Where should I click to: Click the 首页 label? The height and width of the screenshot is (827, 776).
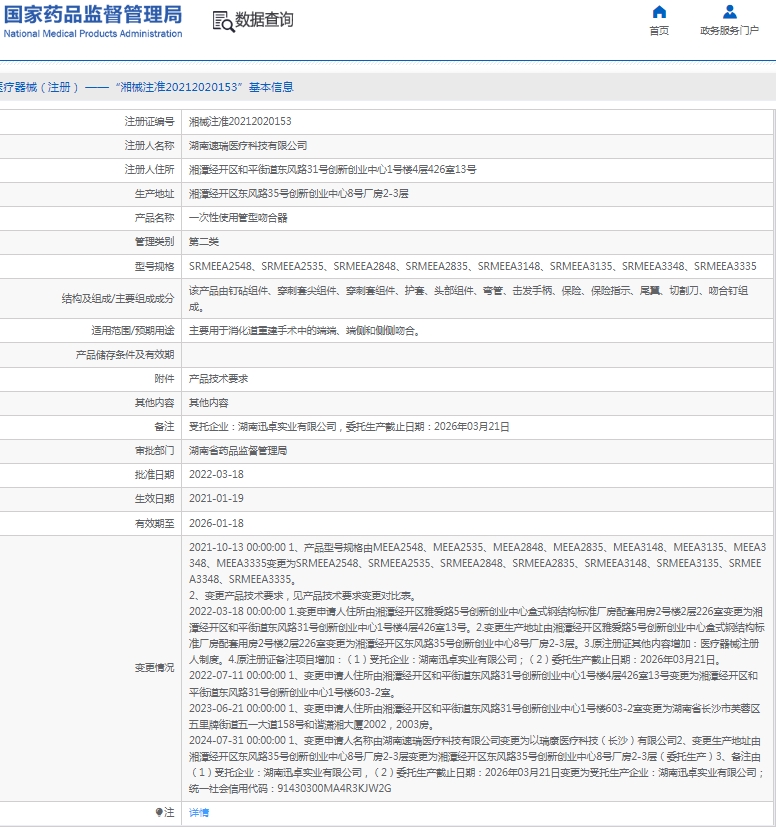[x=659, y=31]
